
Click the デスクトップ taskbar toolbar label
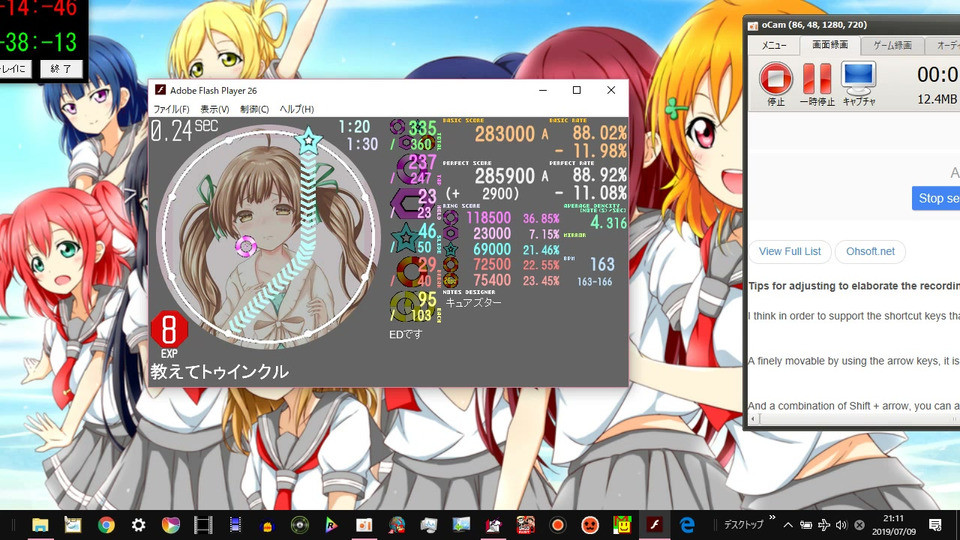[743, 525]
